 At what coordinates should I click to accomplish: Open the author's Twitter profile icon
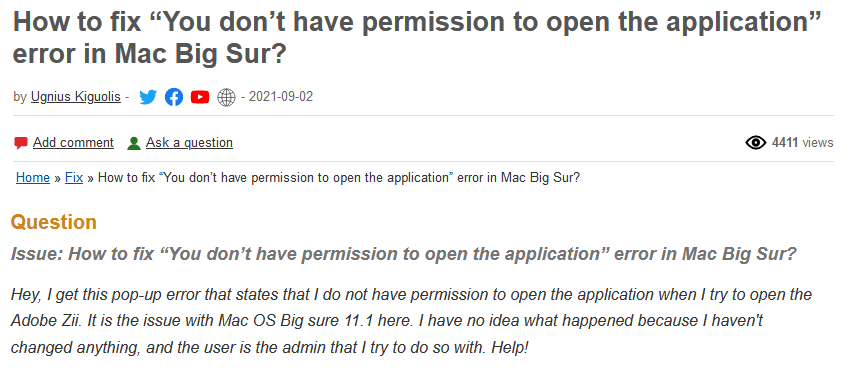click(148, 97)
